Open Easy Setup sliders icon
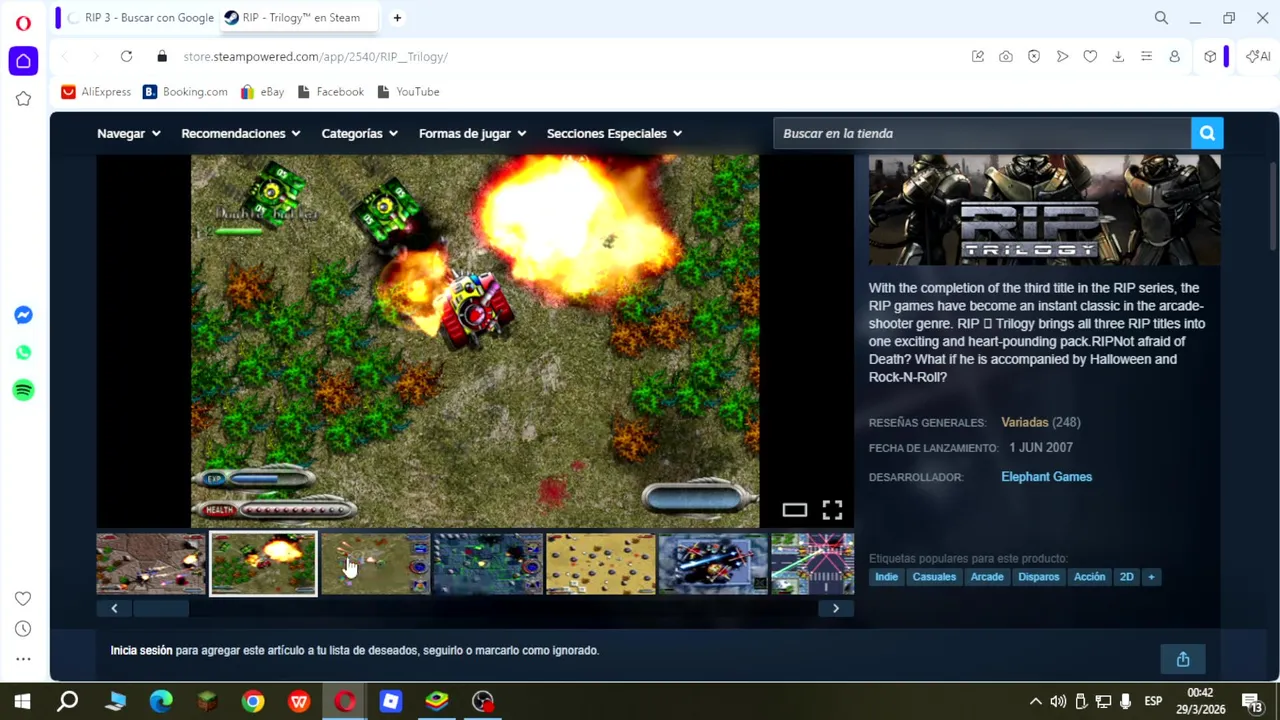 point(1146,56)
